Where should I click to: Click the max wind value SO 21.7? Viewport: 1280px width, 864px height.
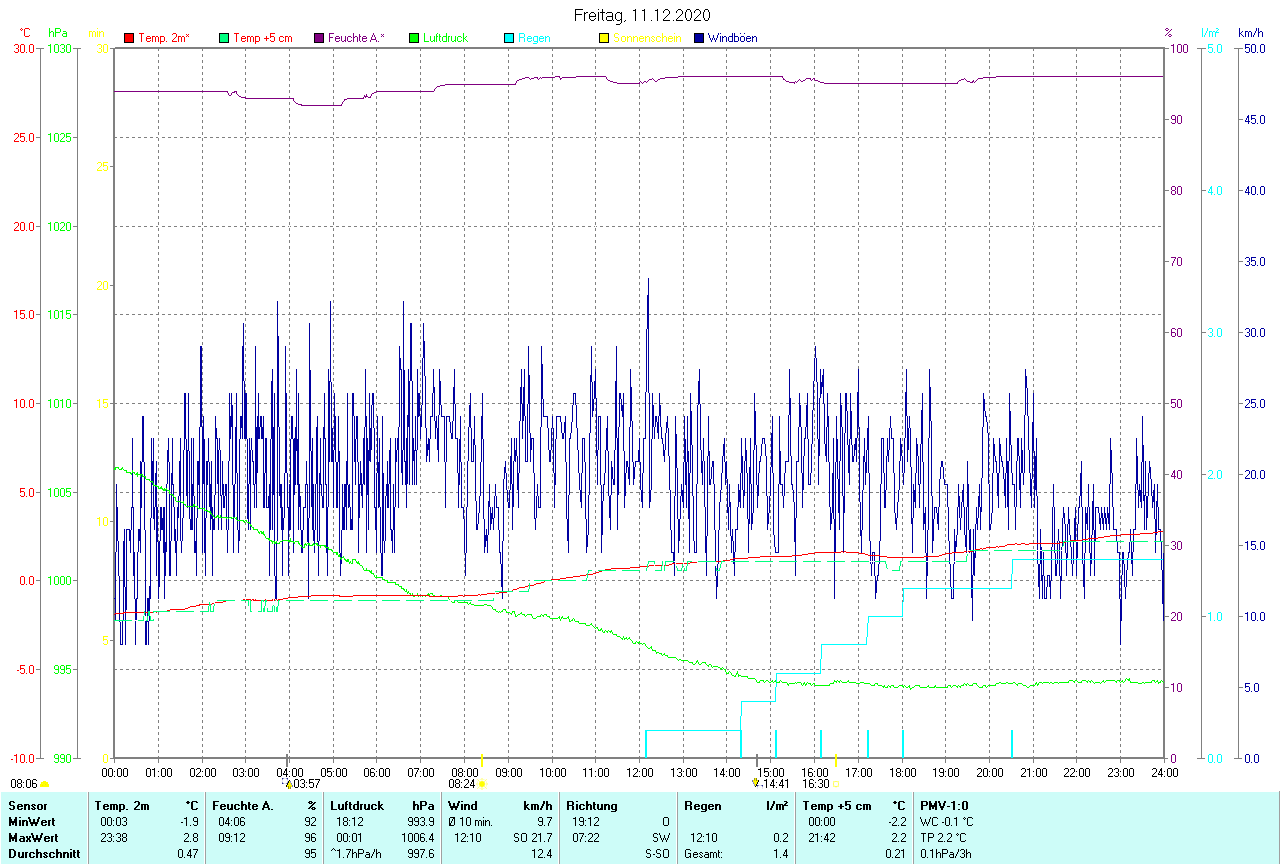[x=532, y=838]
